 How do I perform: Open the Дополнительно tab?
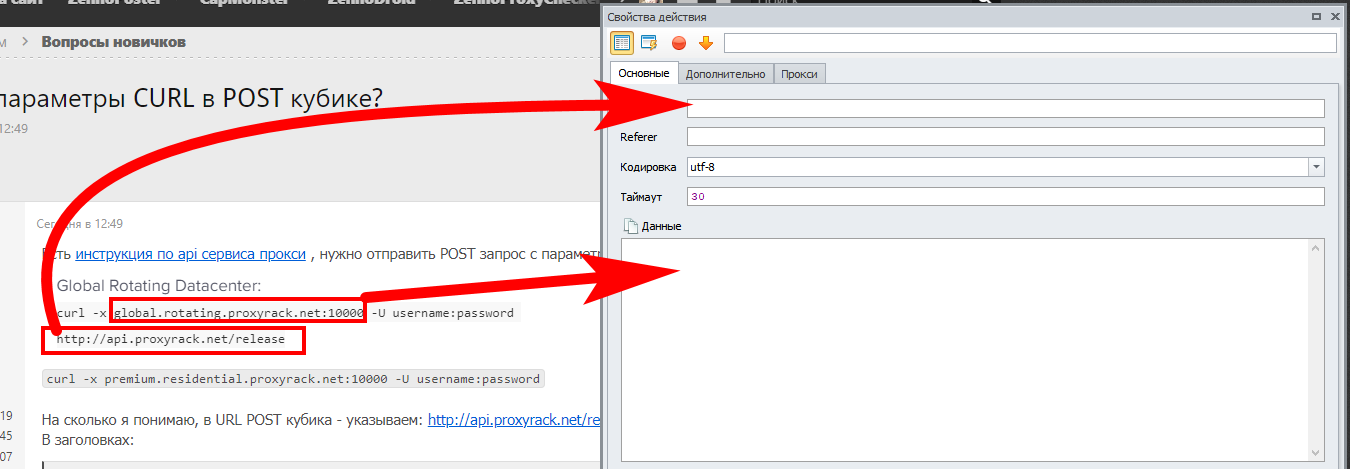coord(726,74)
